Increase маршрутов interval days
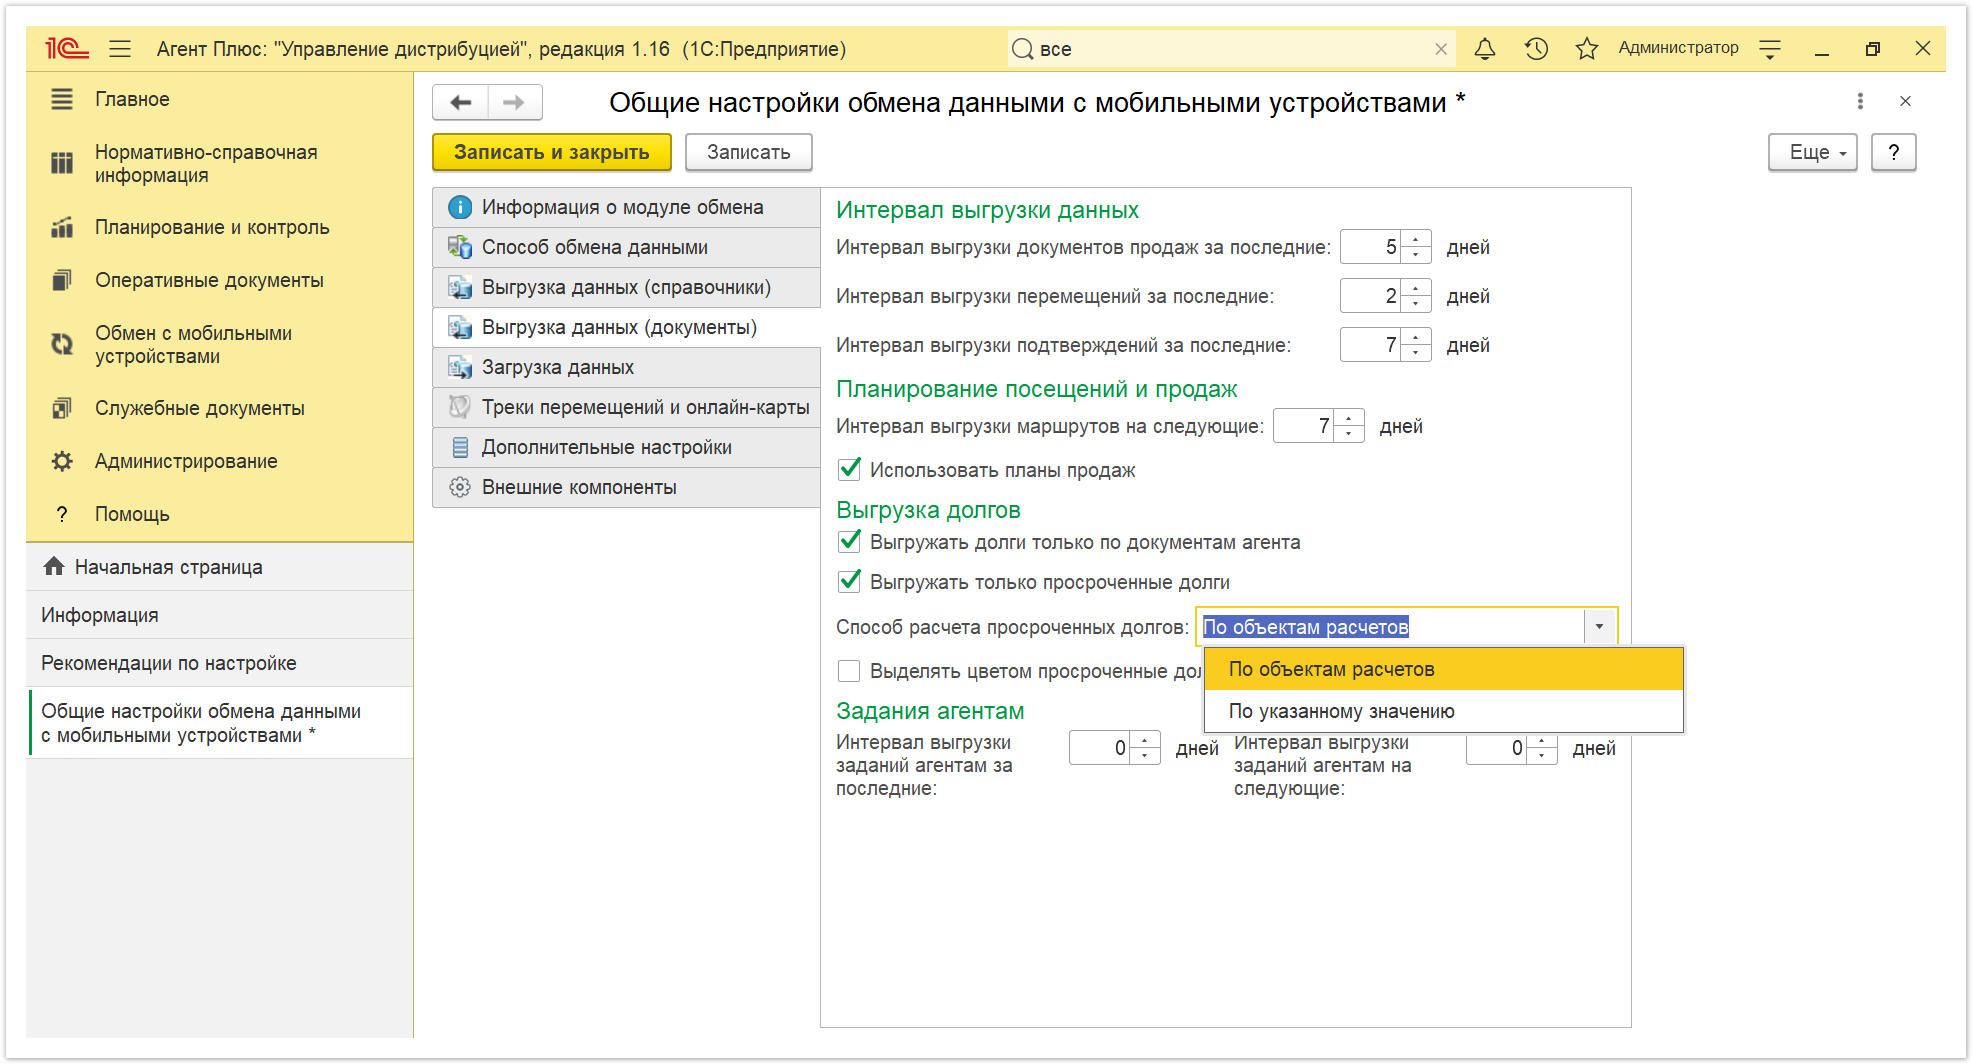Image resolution: width=1972 pixels, height=1064 pixels. pos(1348,418)
